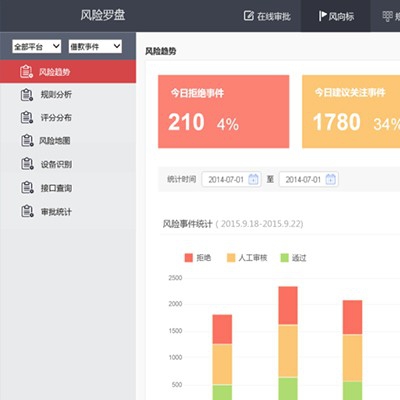Click the tallest middle stacked bar

click(288, 343)
